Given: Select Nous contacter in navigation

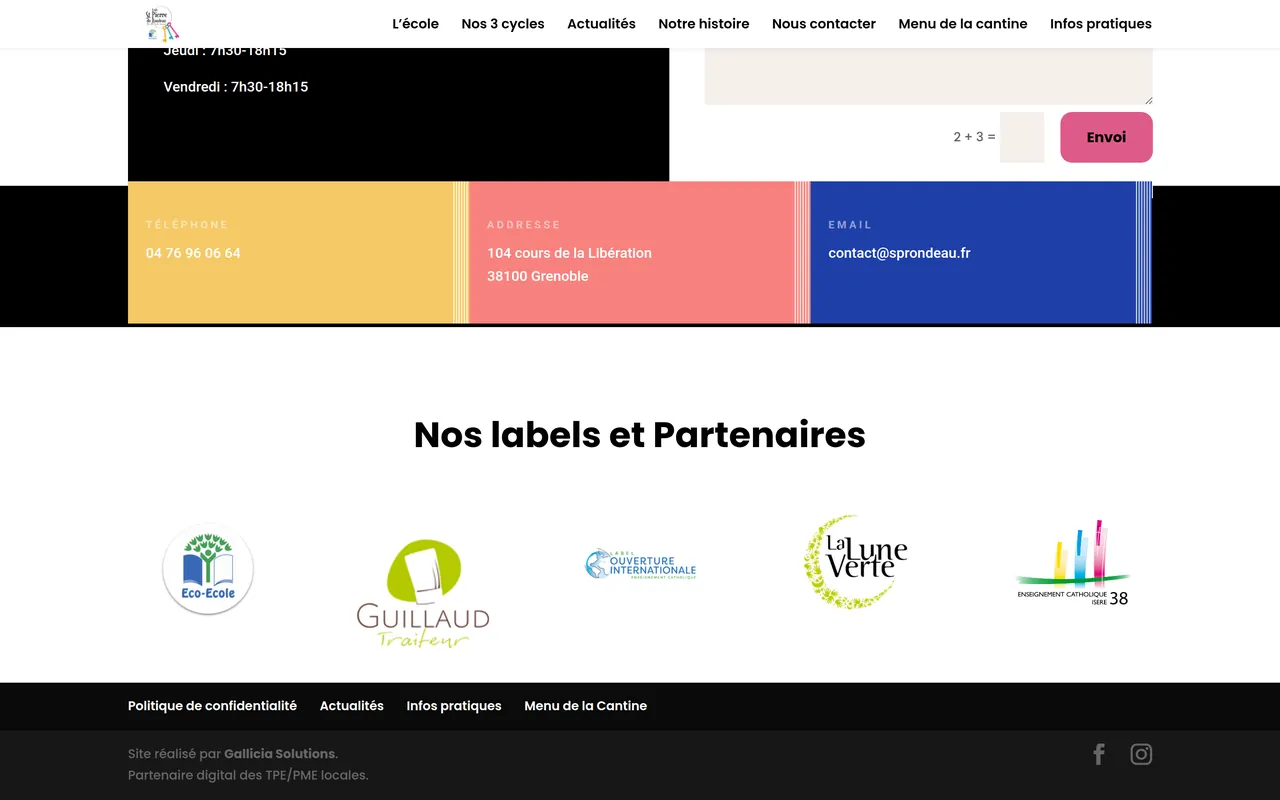Looking at the screenshot, I should click(824, 24).
